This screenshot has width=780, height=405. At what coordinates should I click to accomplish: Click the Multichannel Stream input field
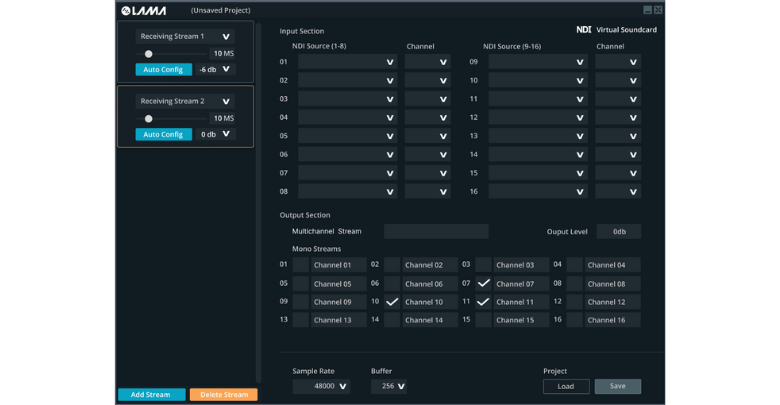point(436,231)
